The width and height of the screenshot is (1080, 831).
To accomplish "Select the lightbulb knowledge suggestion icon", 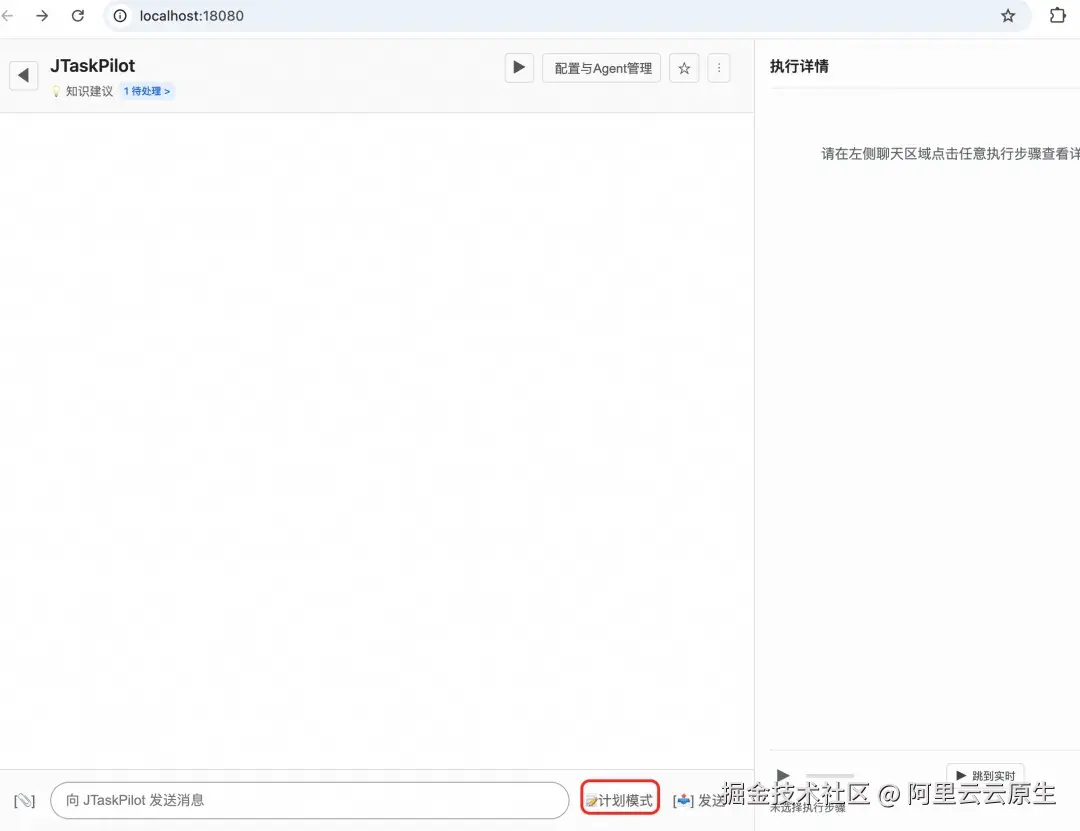I will (x=58, y=90).
